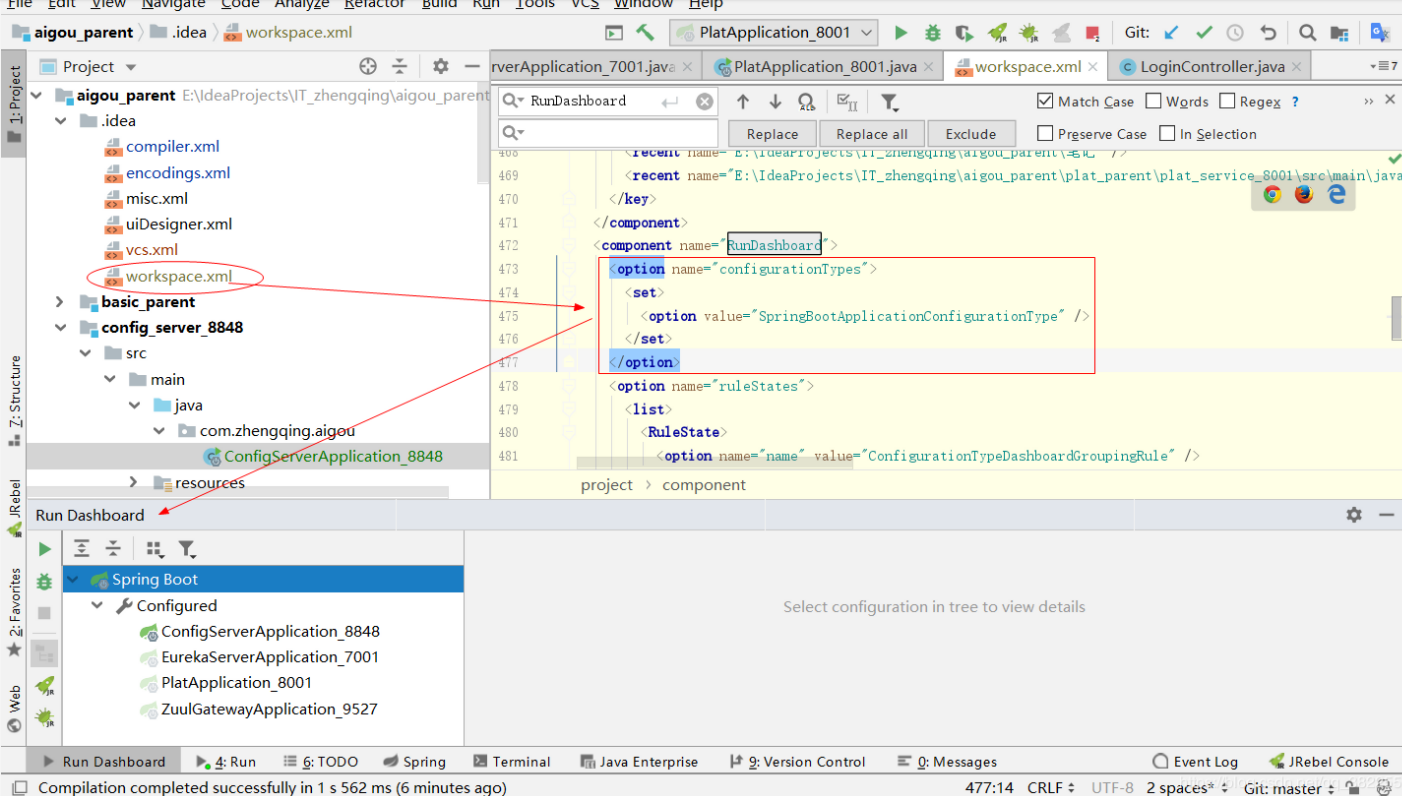Run with Coverage toolbar icon
The width and height of the screenshot is (1402, 796).
pos(964,32)
